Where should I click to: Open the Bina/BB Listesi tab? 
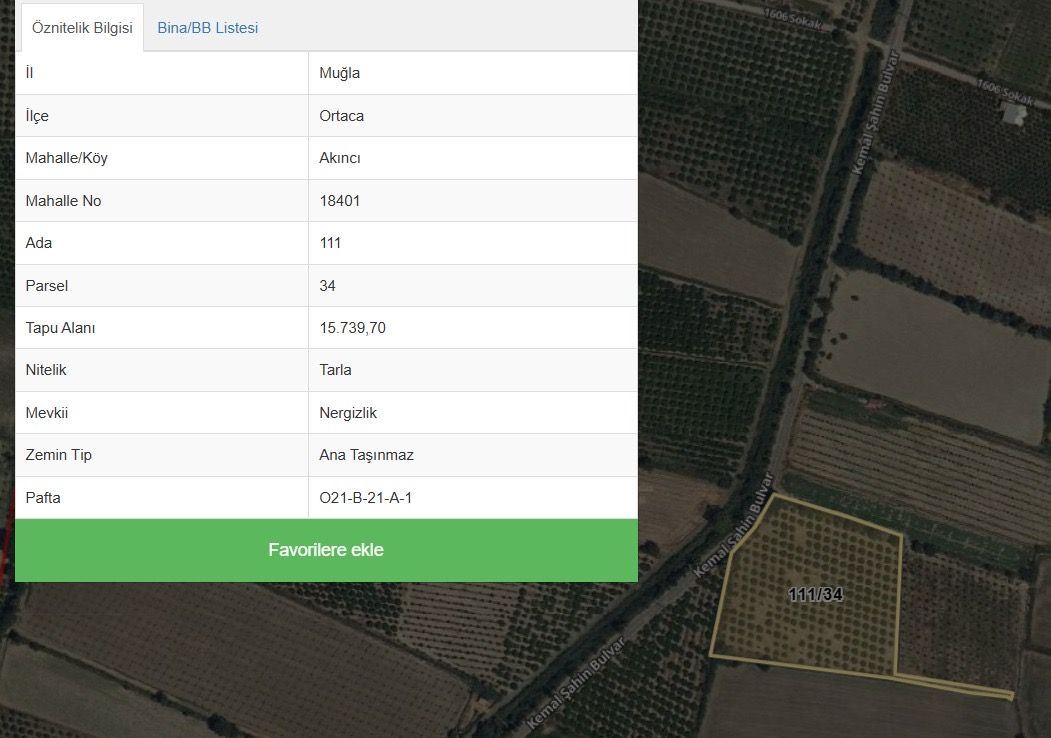click(208, 28)
